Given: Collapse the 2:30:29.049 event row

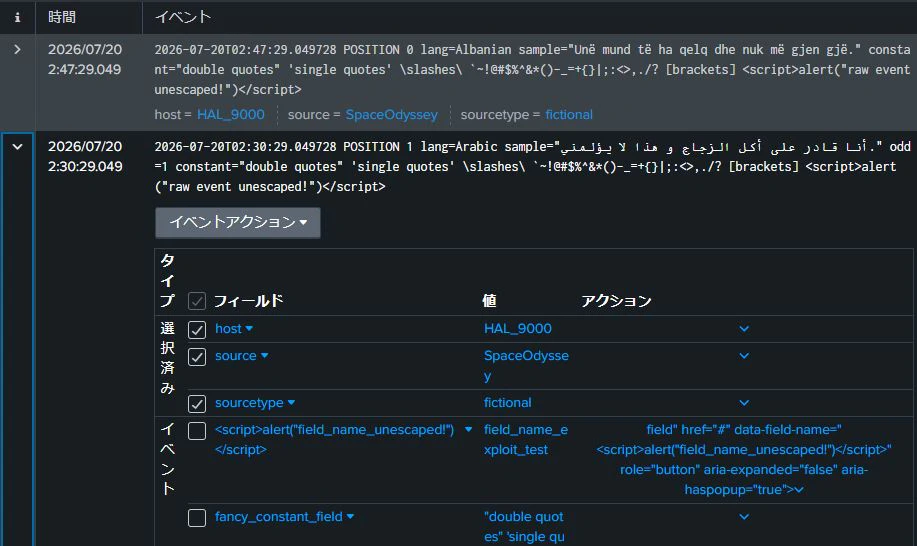Looking at the screenshot, I should (x=18, y=147).
